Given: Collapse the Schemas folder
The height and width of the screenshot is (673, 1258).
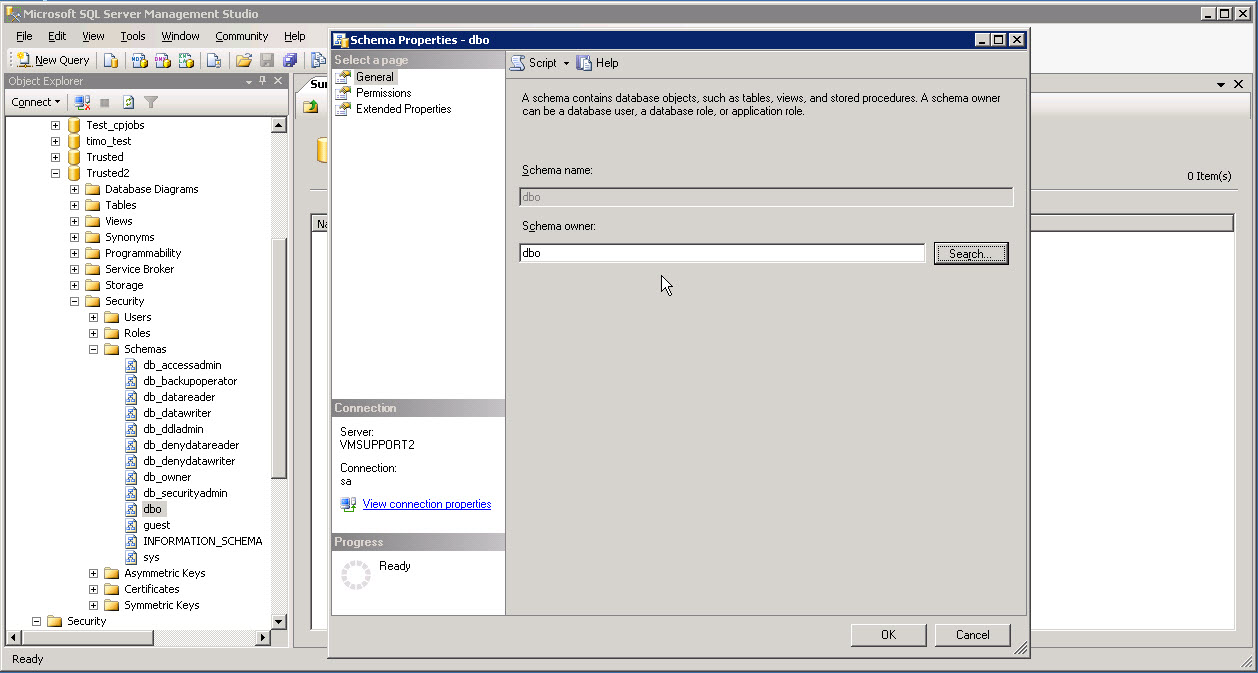Looking at the screenshot, I should click(x=94, y=349).
